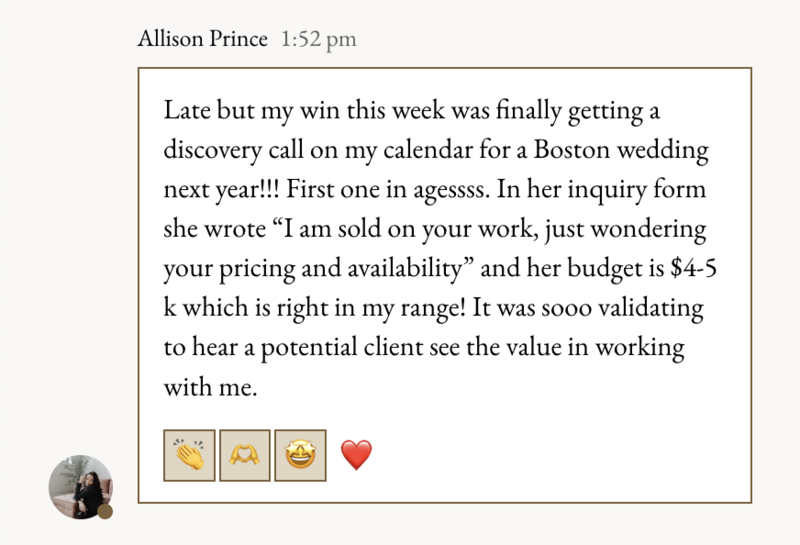Toggle the star-struck face reaction
Image resolution: width=800 pixels, height=545 pixels.
click(x=301, y=455)
